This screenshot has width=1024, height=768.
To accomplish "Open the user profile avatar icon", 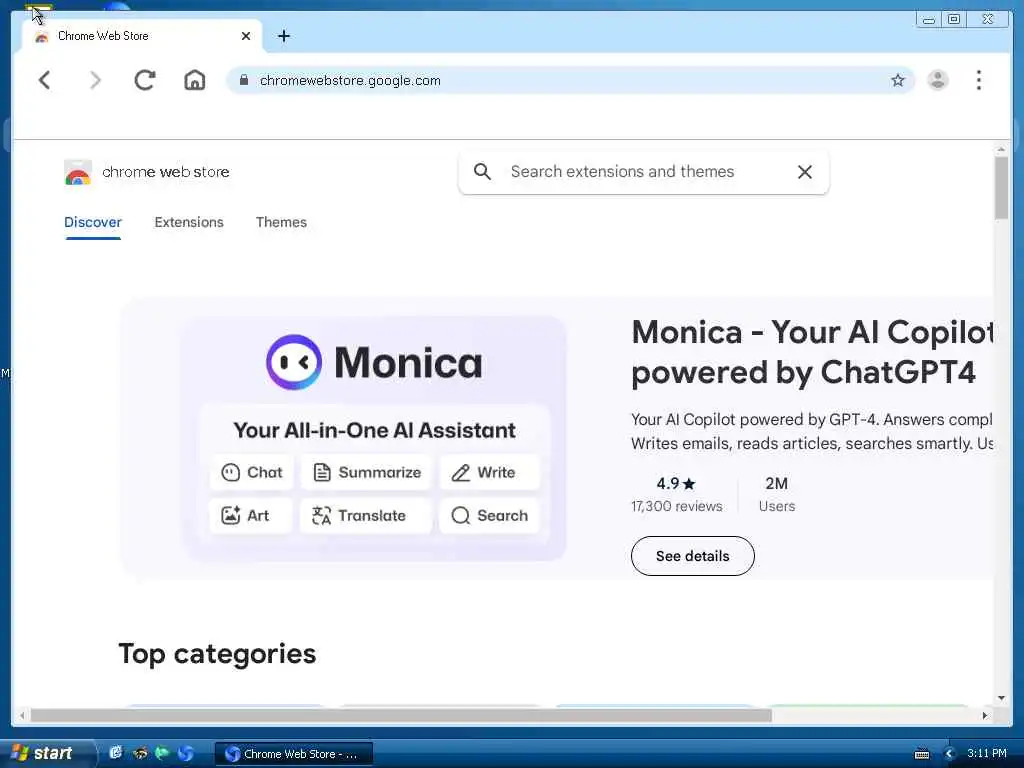I will (938, 80).
